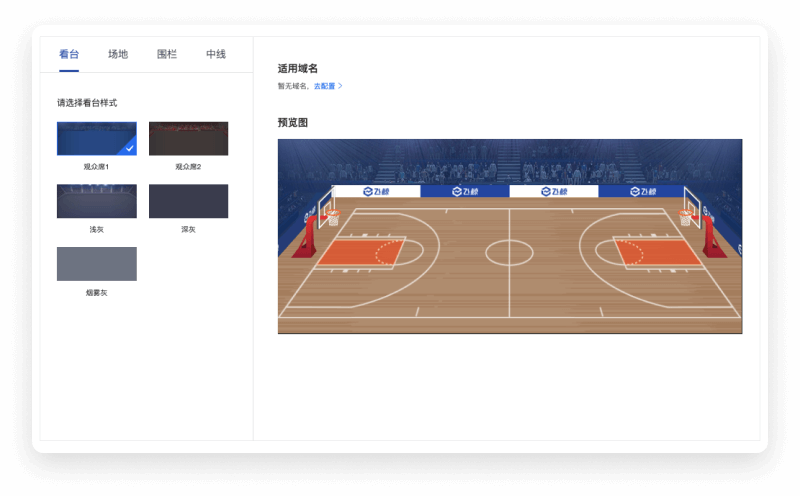Click the center circle of the court
The image size is (800, 496).
[x=509, y=252]
